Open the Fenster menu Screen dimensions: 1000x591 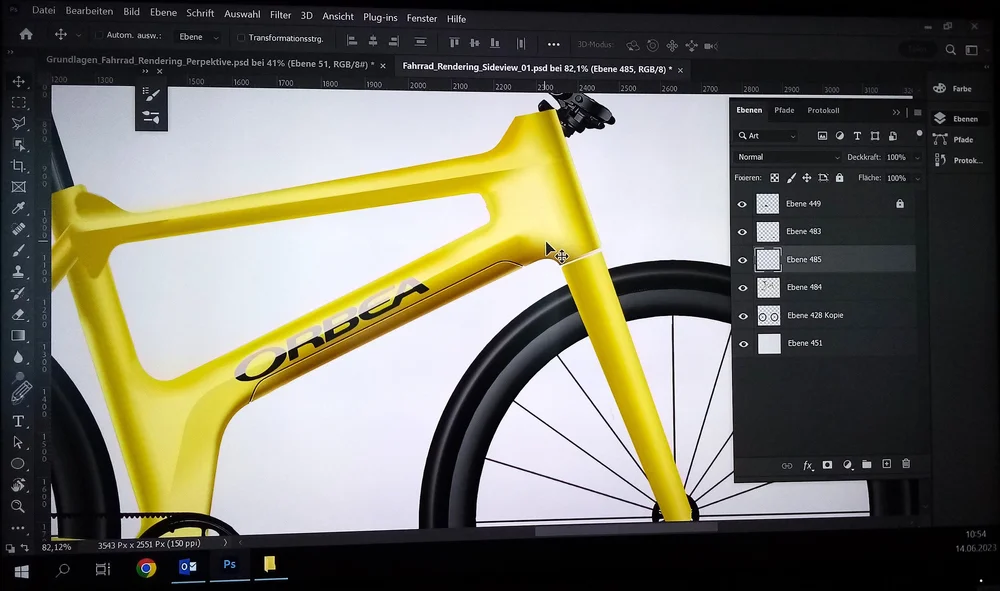click(422, 18)
